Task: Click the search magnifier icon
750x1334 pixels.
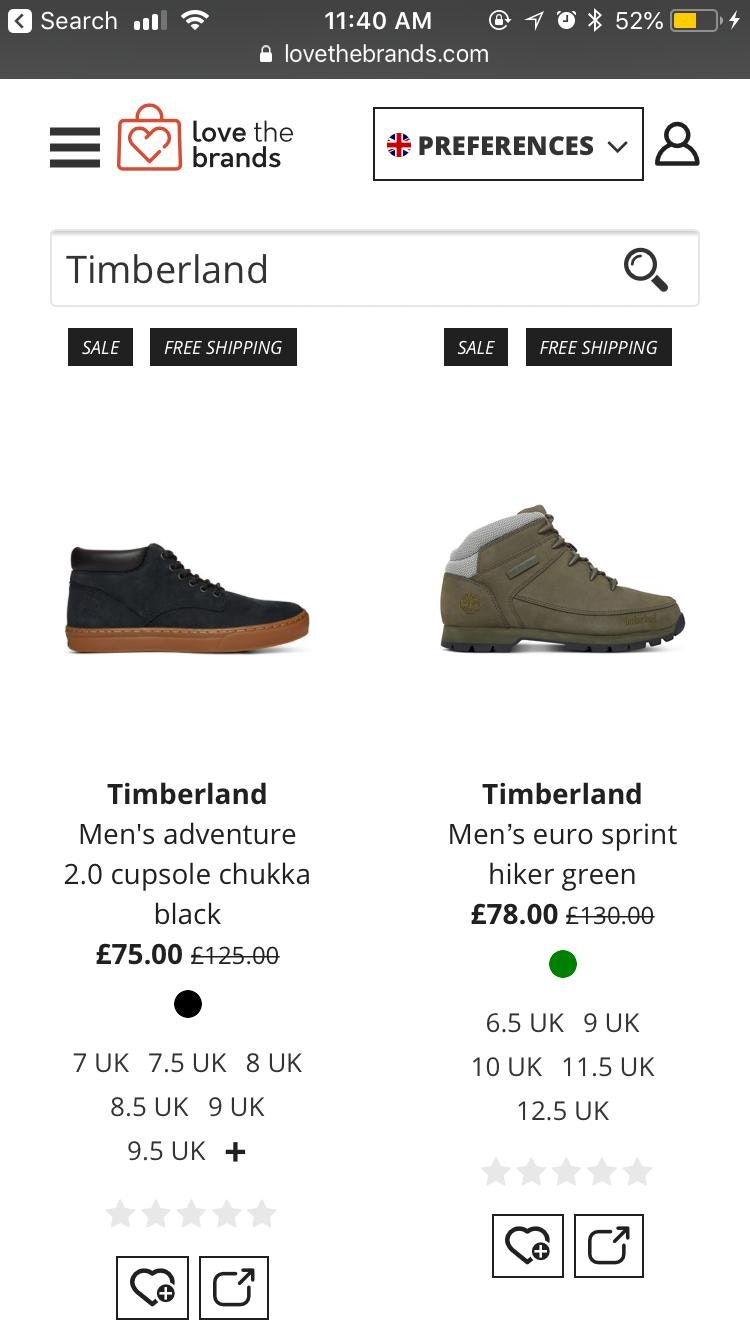Action: pyautogui.click(x=646, y=269)
